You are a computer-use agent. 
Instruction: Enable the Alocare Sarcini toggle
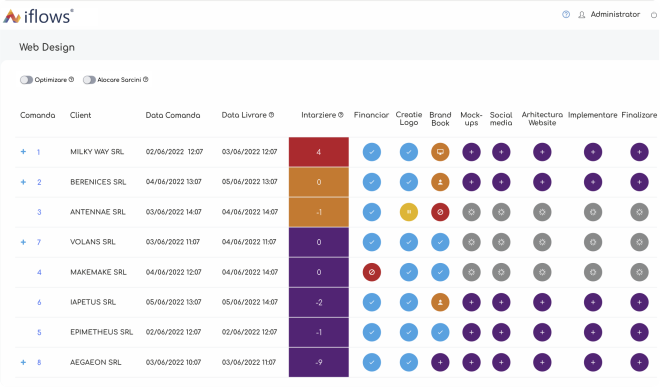tap(89, 80)
